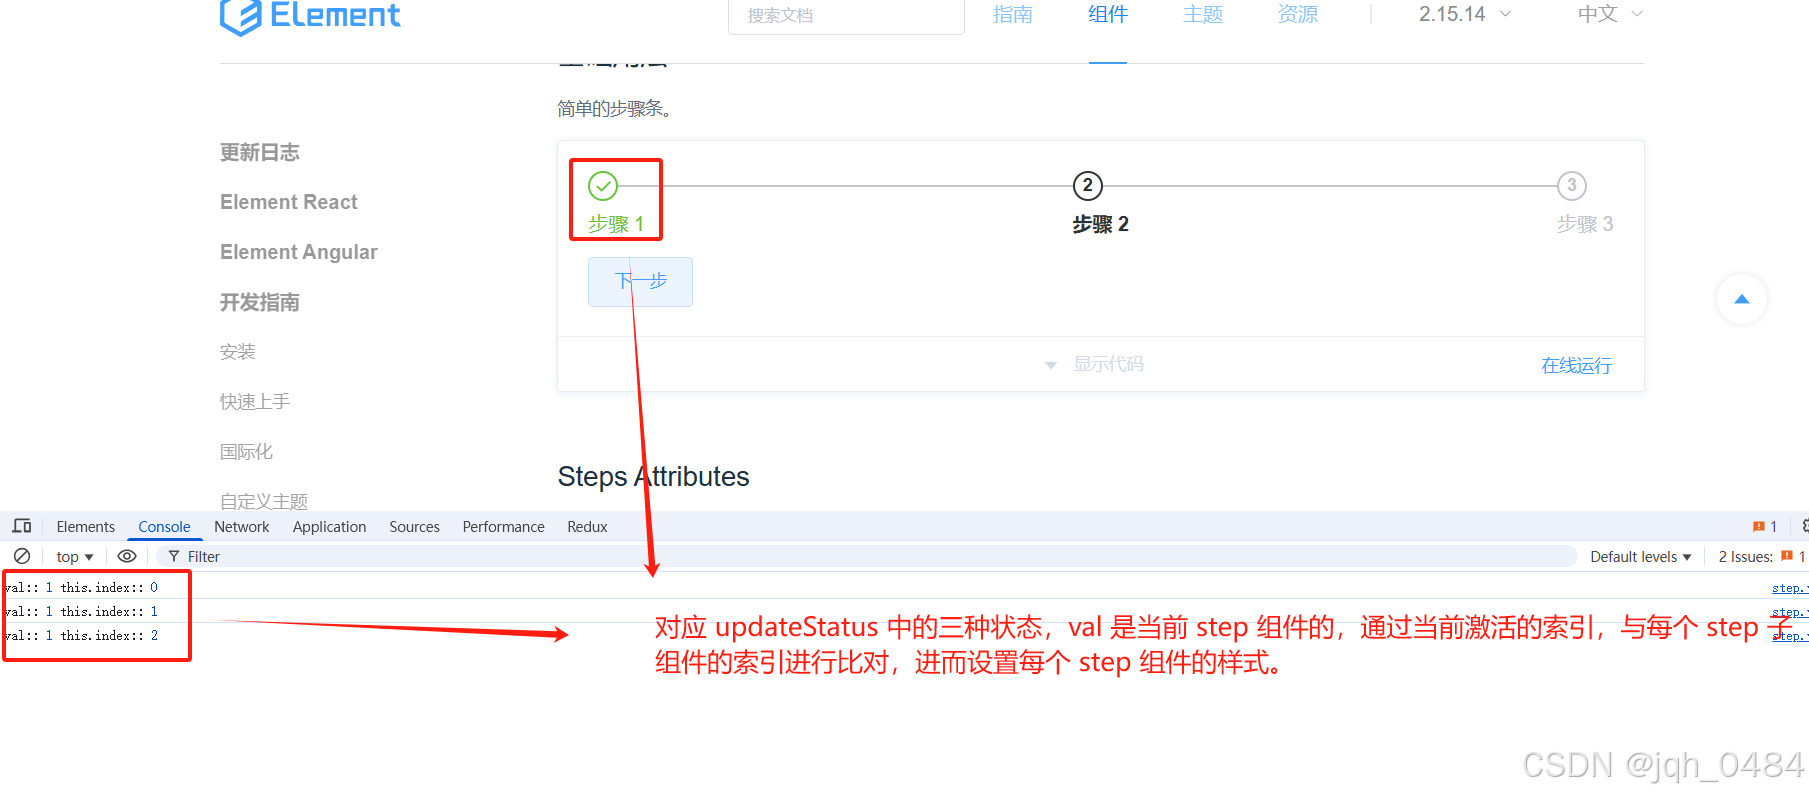This screenshot has width=1809, height=797.
Task: Expand 显示代码 code section
Action: (x=1095, y=364)
